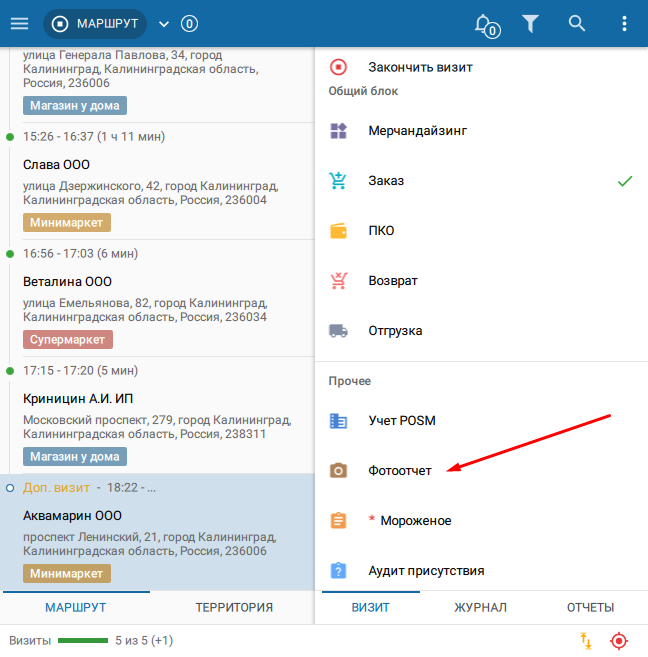This screenshot has width=648, height=657.
Task: Click the Супермаркет tag on Веталина ООО
Action: pyautogui.click(x=68, y=340)
